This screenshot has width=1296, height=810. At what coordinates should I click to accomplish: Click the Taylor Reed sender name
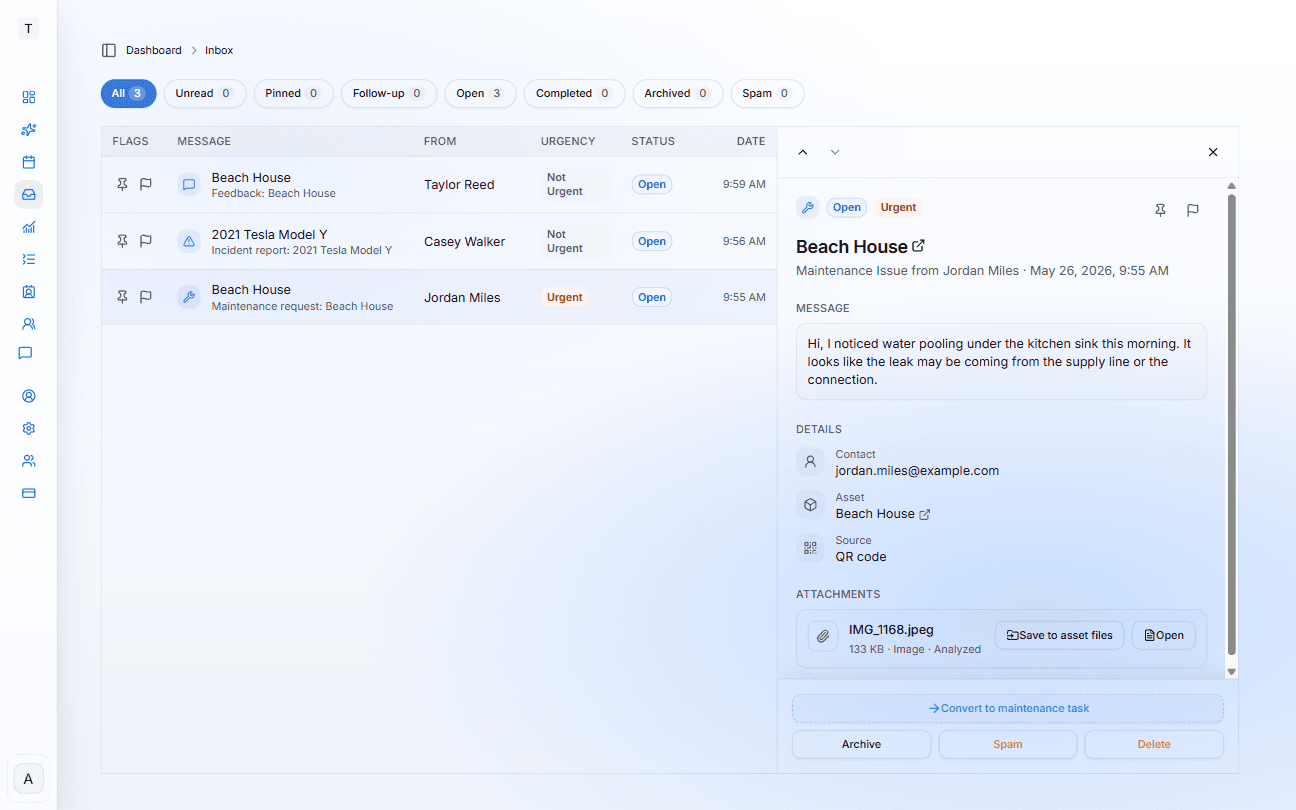tap(459, 185)
